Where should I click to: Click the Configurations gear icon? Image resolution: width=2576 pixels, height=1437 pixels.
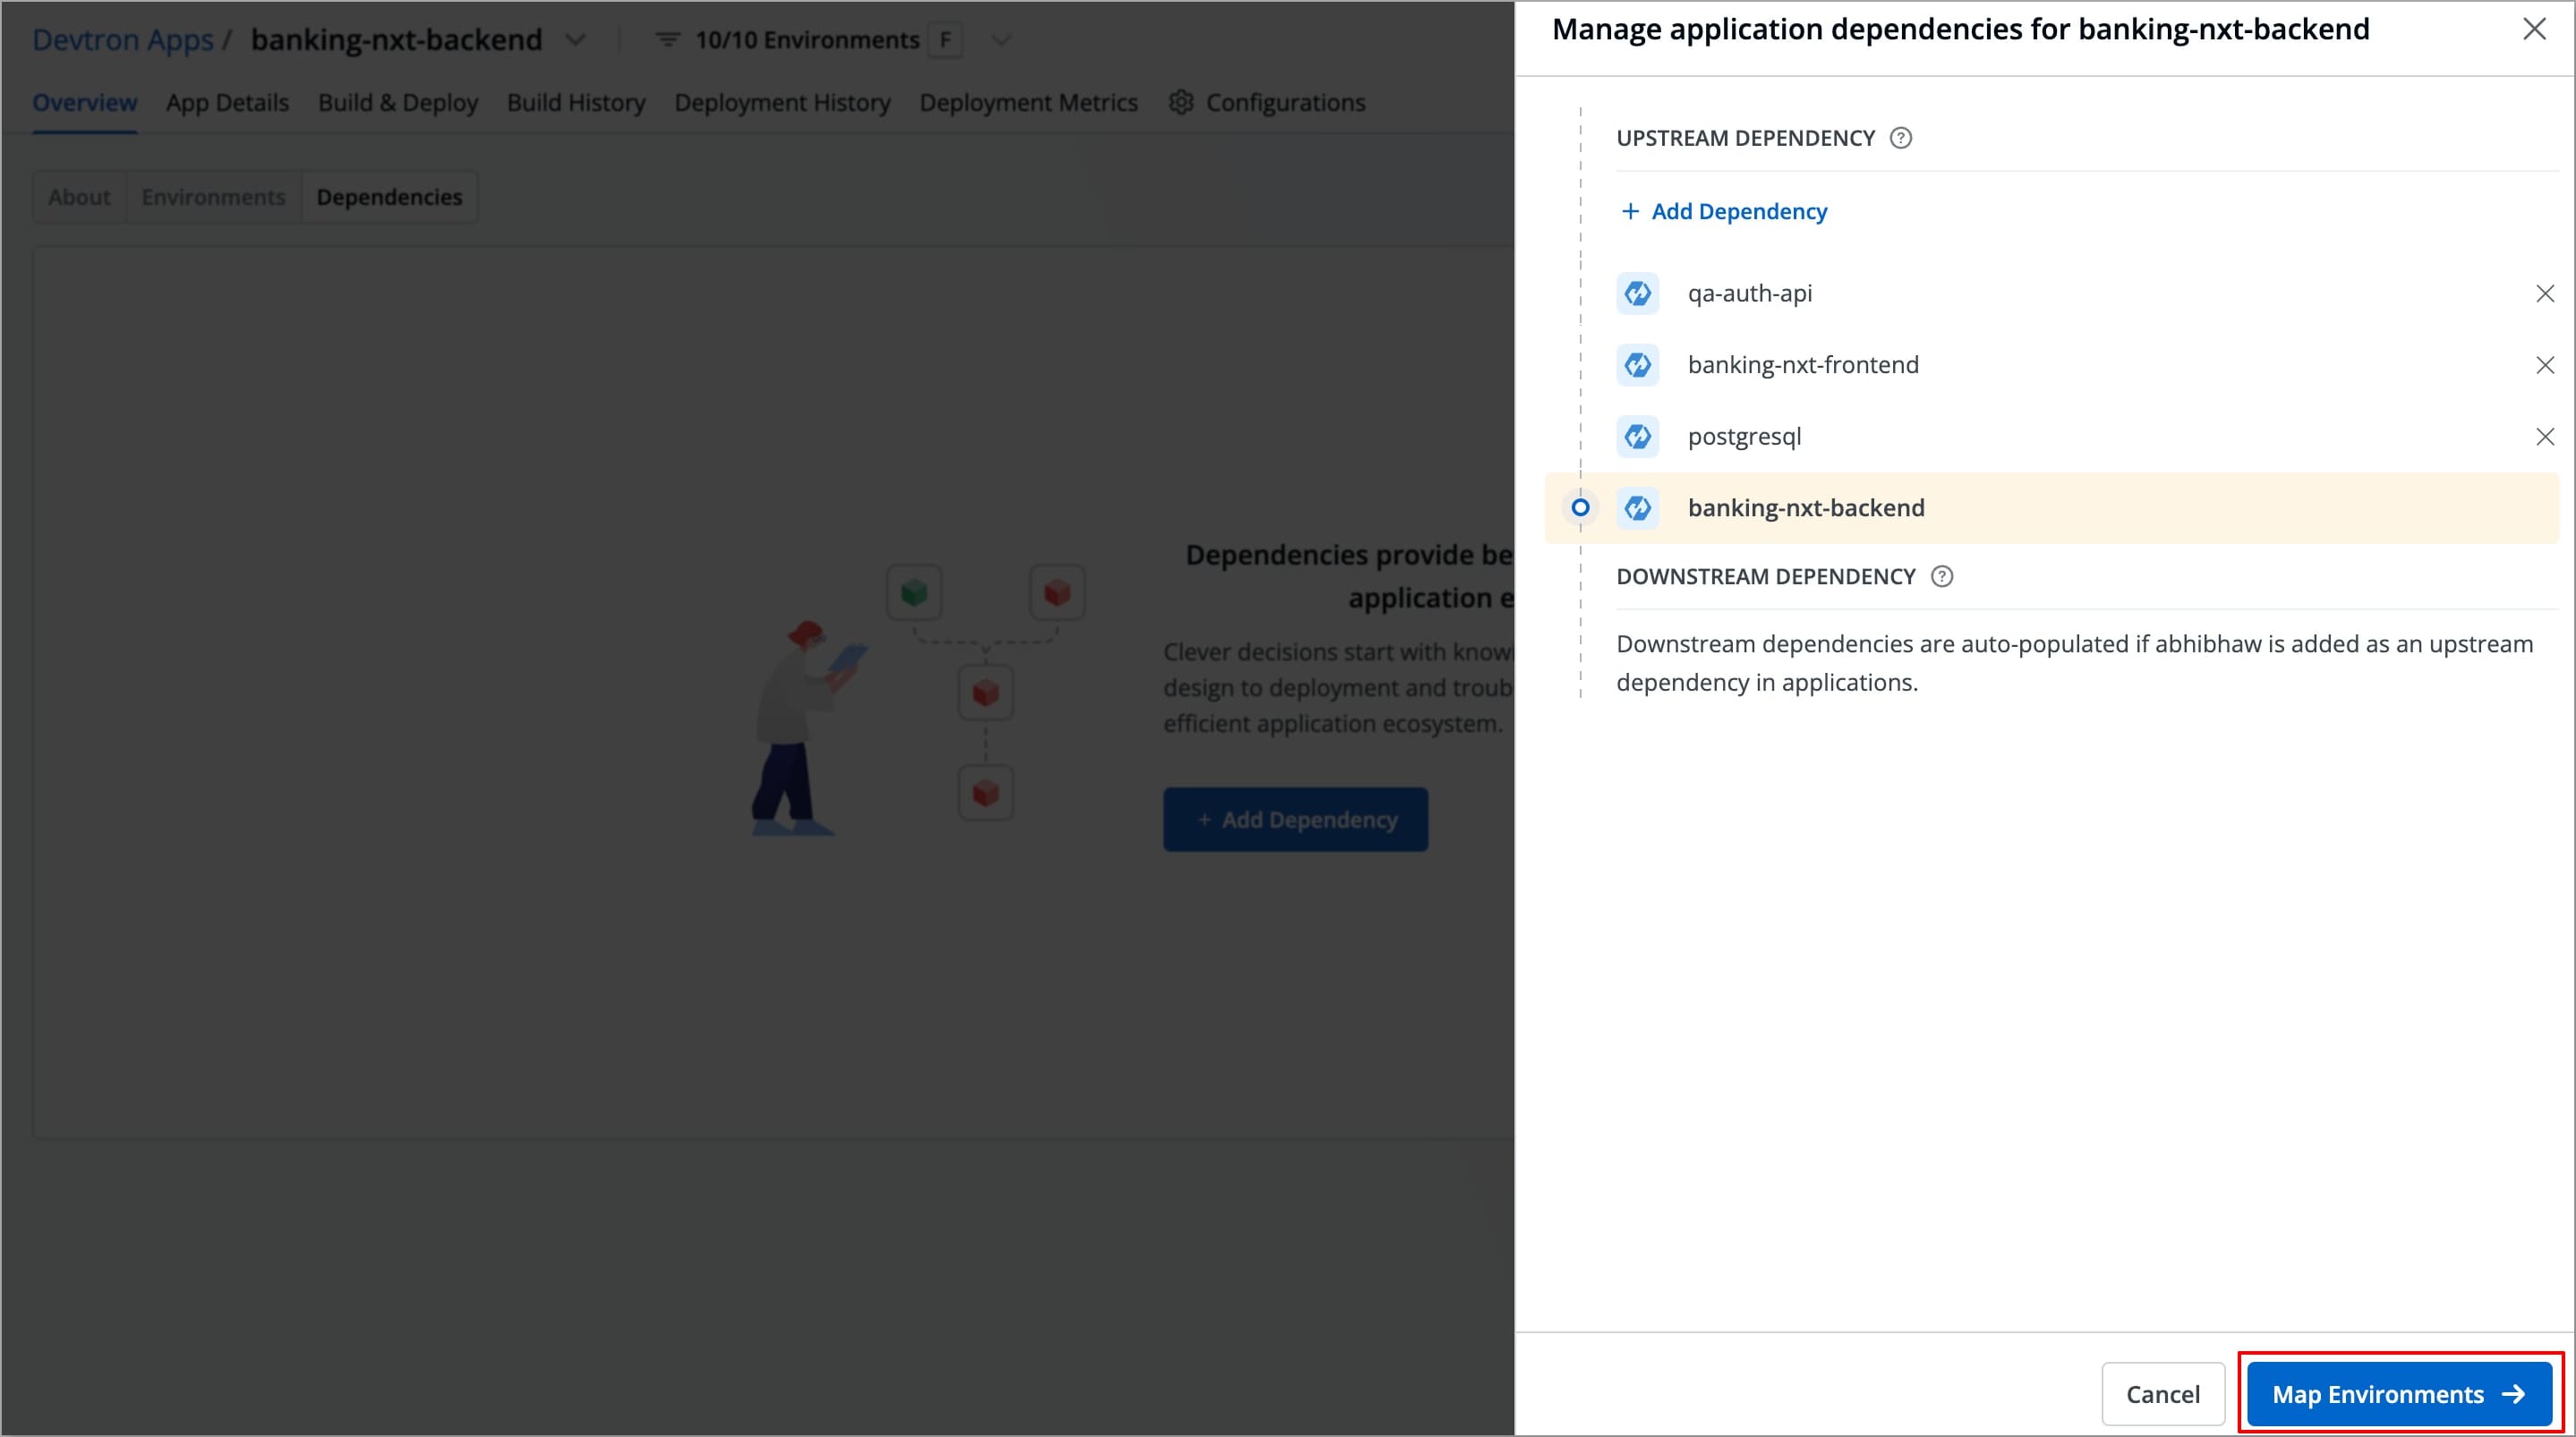pos(1181,102)
